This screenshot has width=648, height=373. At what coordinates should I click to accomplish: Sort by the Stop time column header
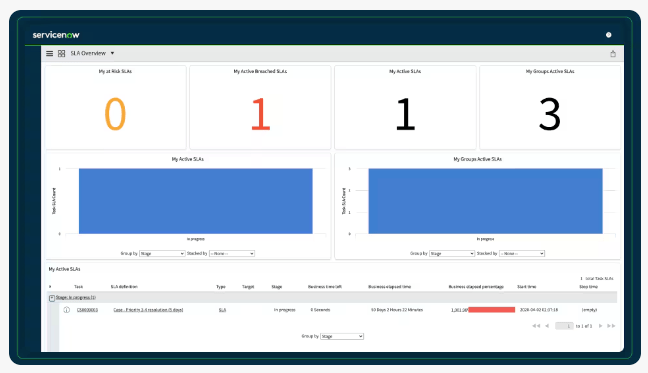(x=588, y=287)
